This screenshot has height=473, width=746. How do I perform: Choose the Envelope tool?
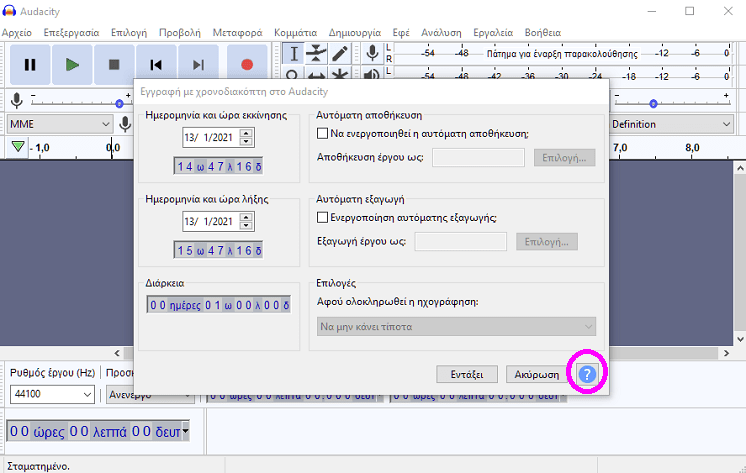click(x=316, y=53)
